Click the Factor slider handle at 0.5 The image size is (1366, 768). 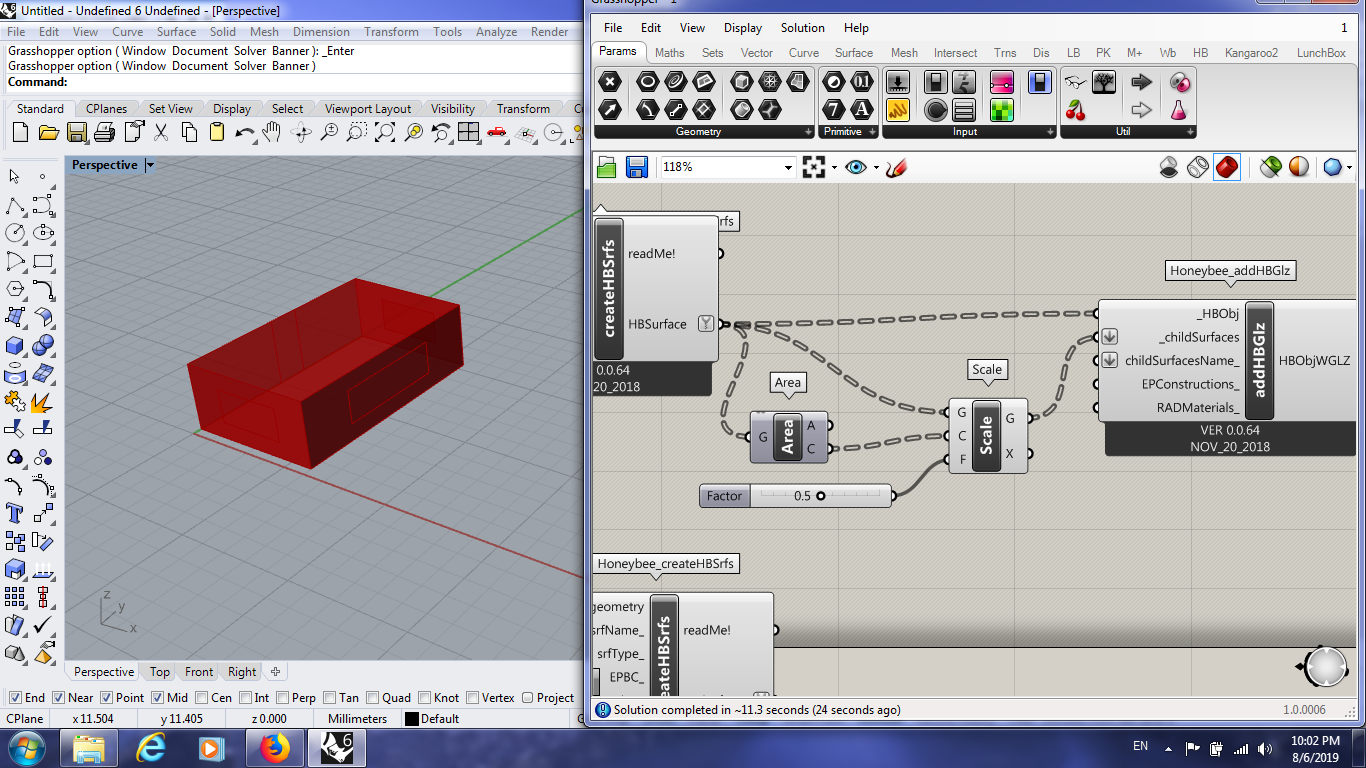pos(821,496)
